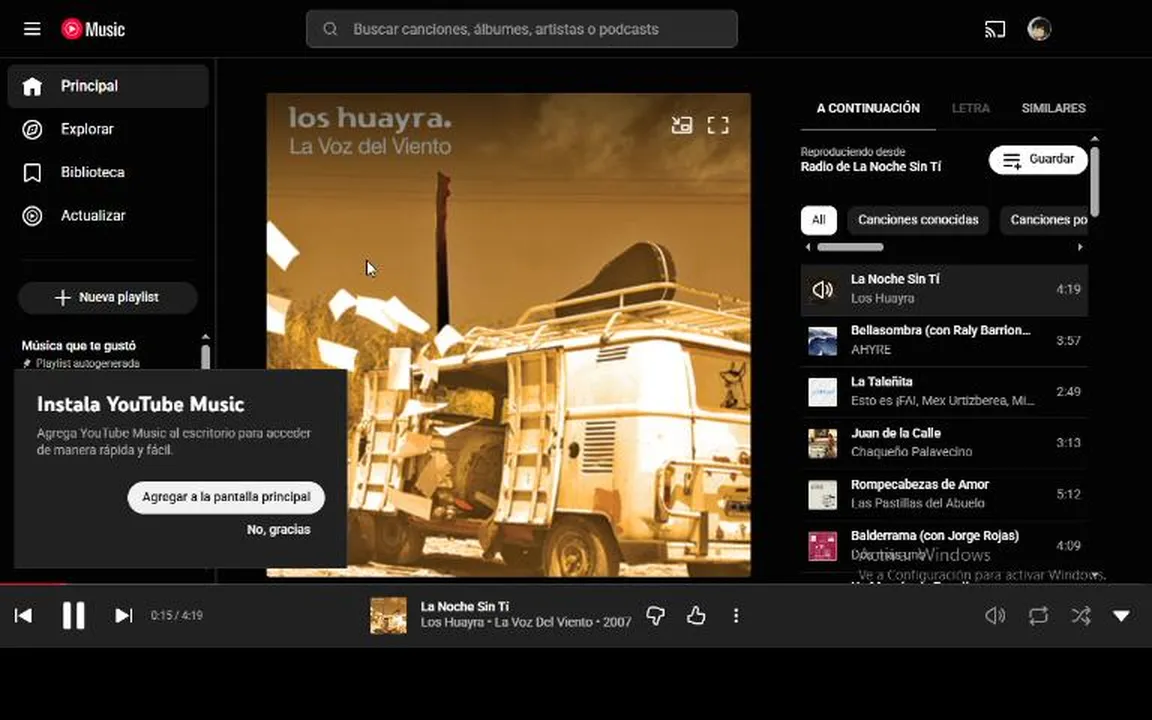Click the filter chips horizontal scrollbar thumb

(x=850, y=248)
